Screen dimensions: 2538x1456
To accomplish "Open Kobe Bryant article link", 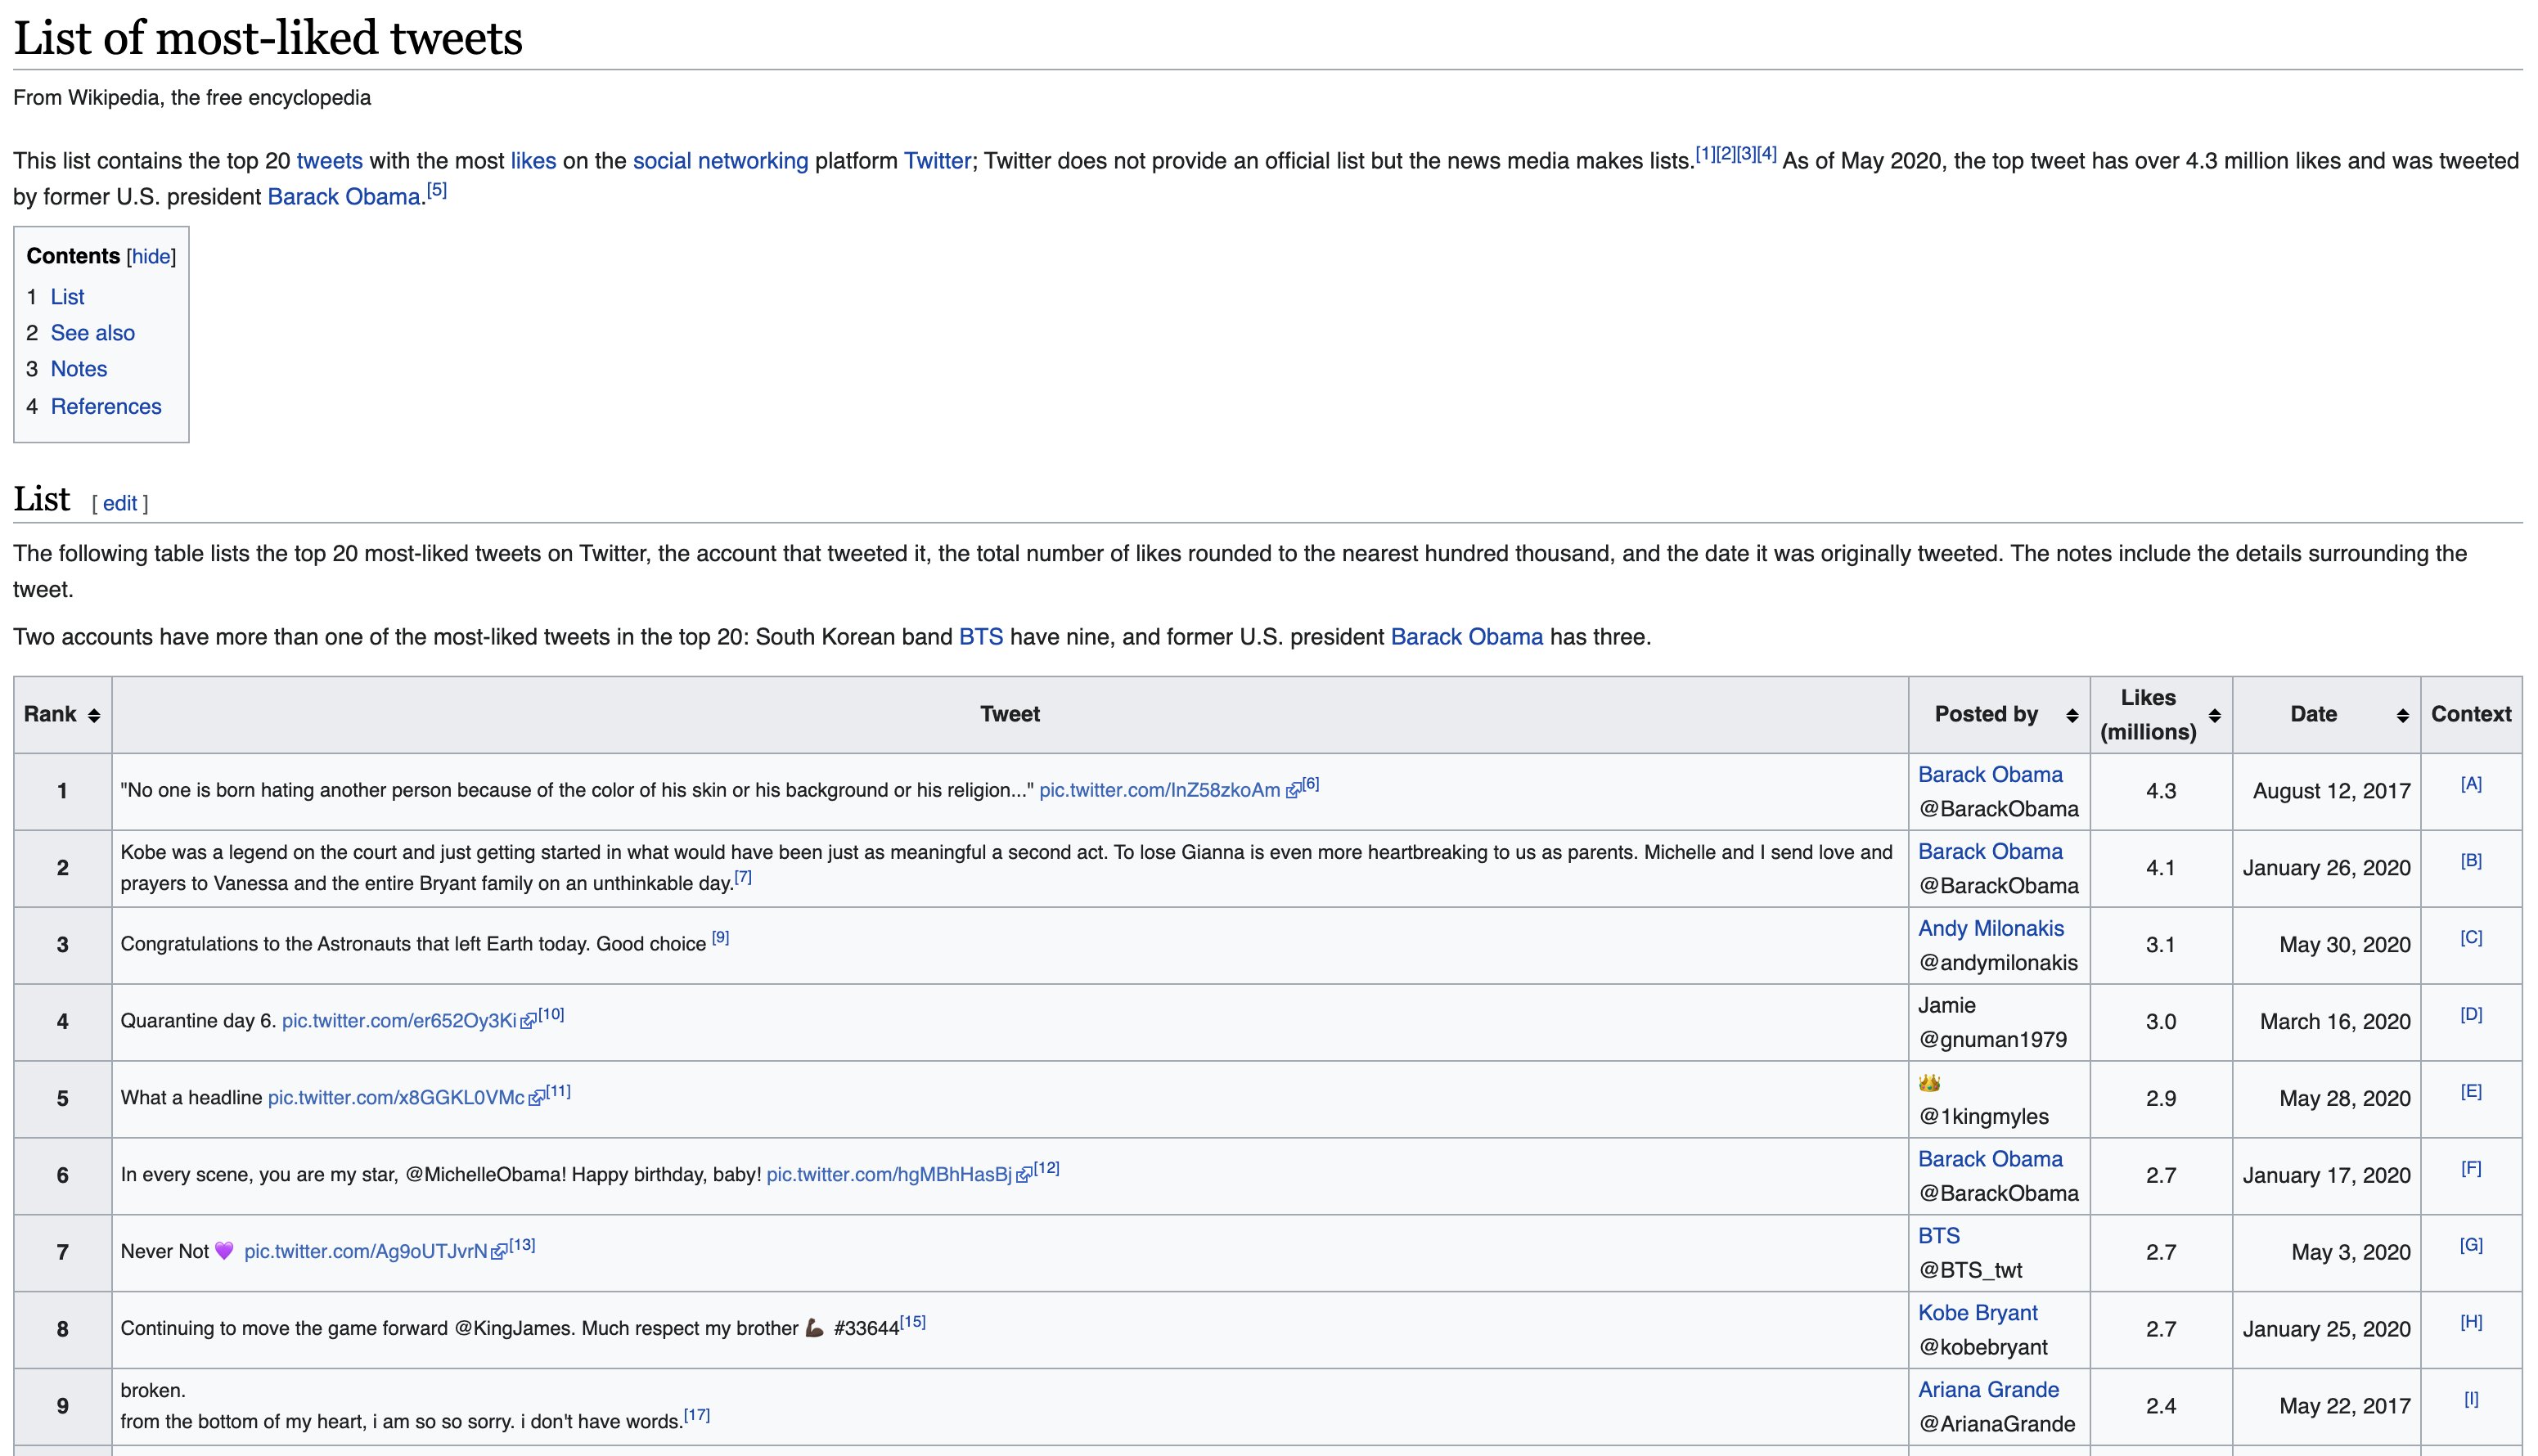I will tap(1977, 1313).
